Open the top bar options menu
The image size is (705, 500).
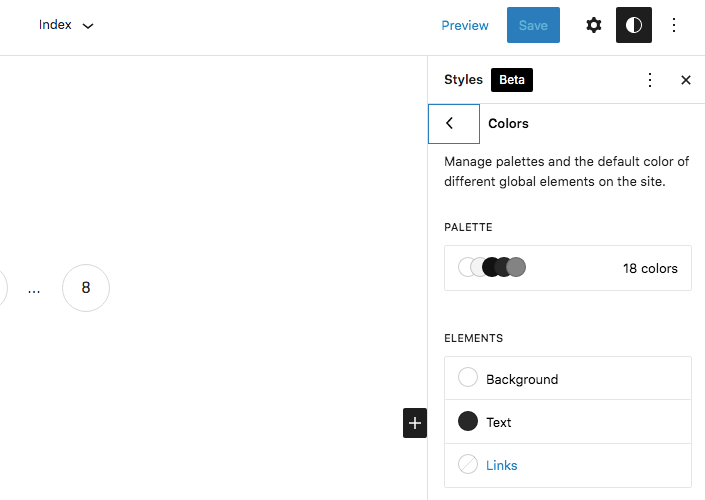pos(674,25)
